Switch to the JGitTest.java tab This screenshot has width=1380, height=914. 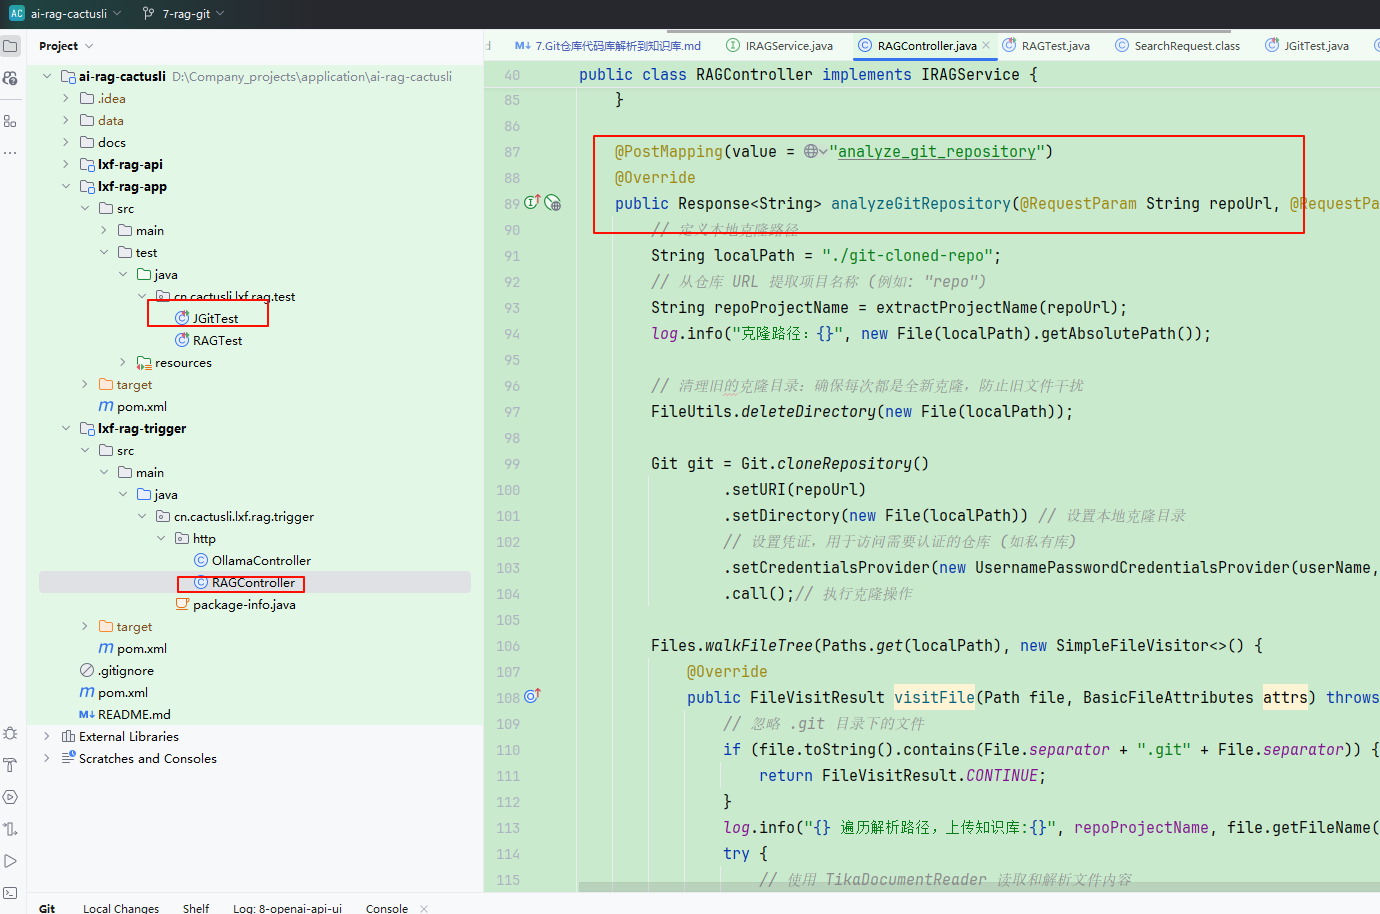[x=1307, y=45]
